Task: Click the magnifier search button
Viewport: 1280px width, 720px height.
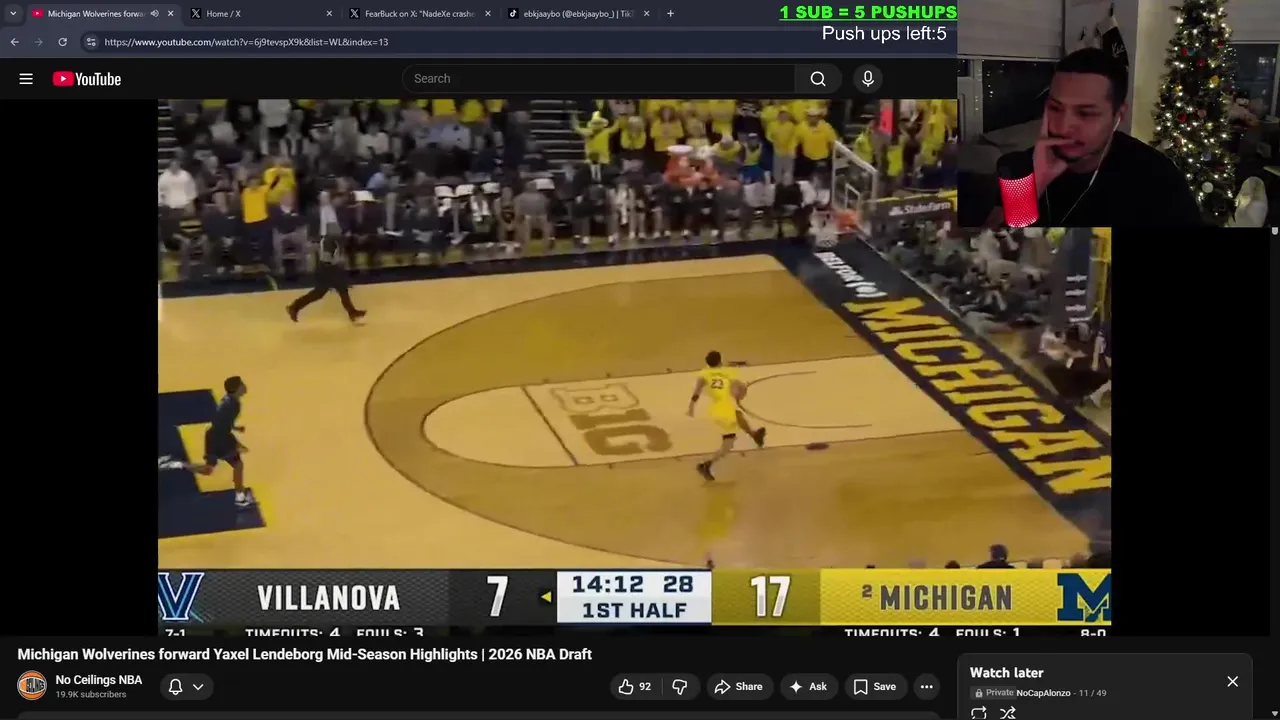Action: coord(818,79)
